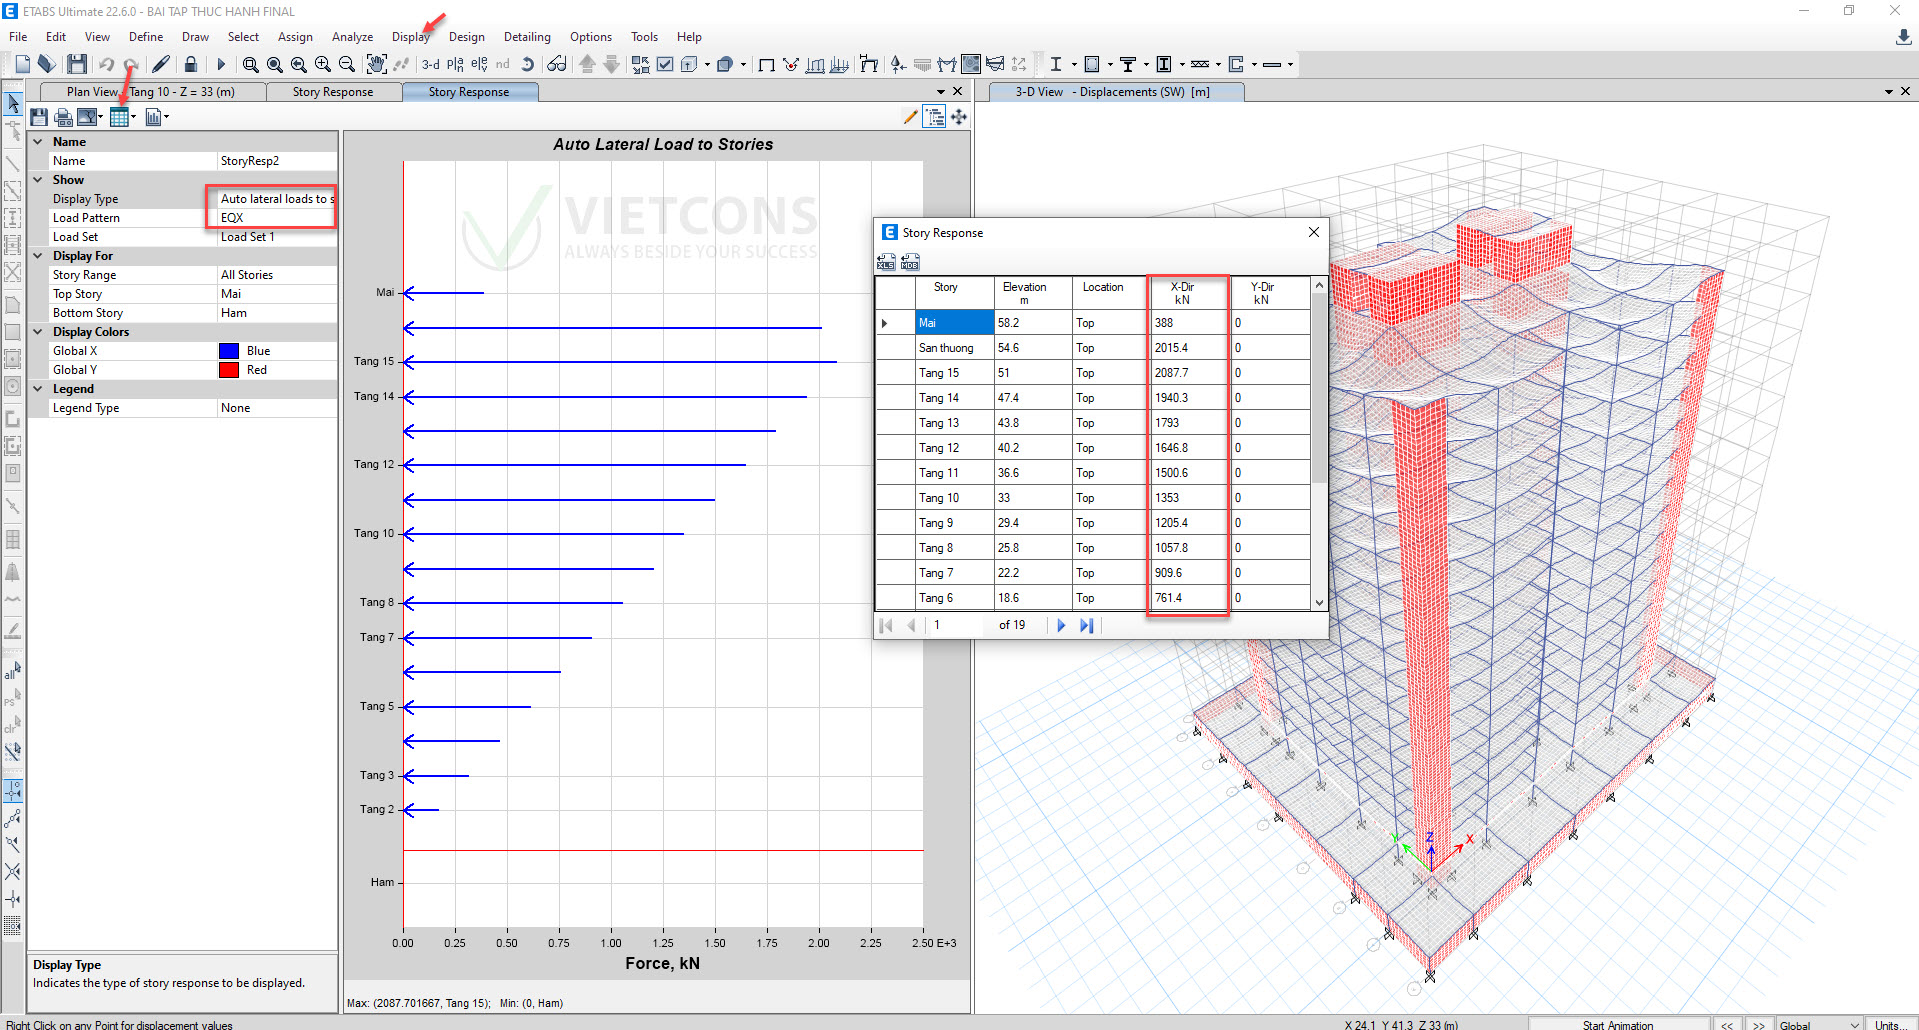
Task: Click save icon in Story Response panel
Action: coord(39,117)
